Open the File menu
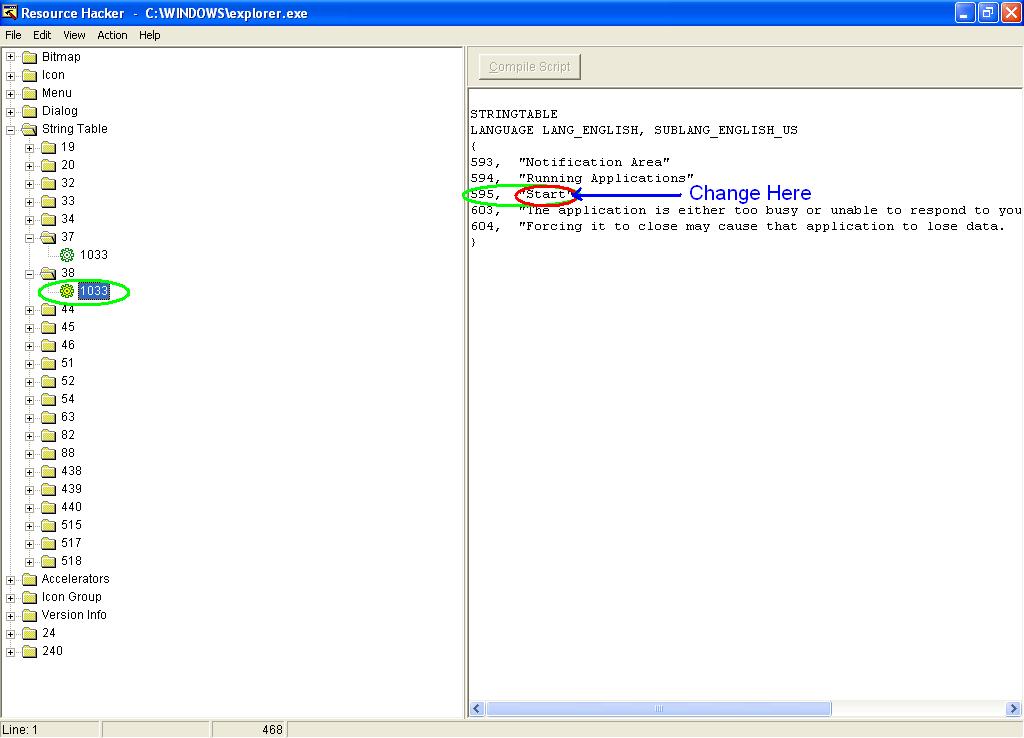1024x738 pixels. (13, 35)
